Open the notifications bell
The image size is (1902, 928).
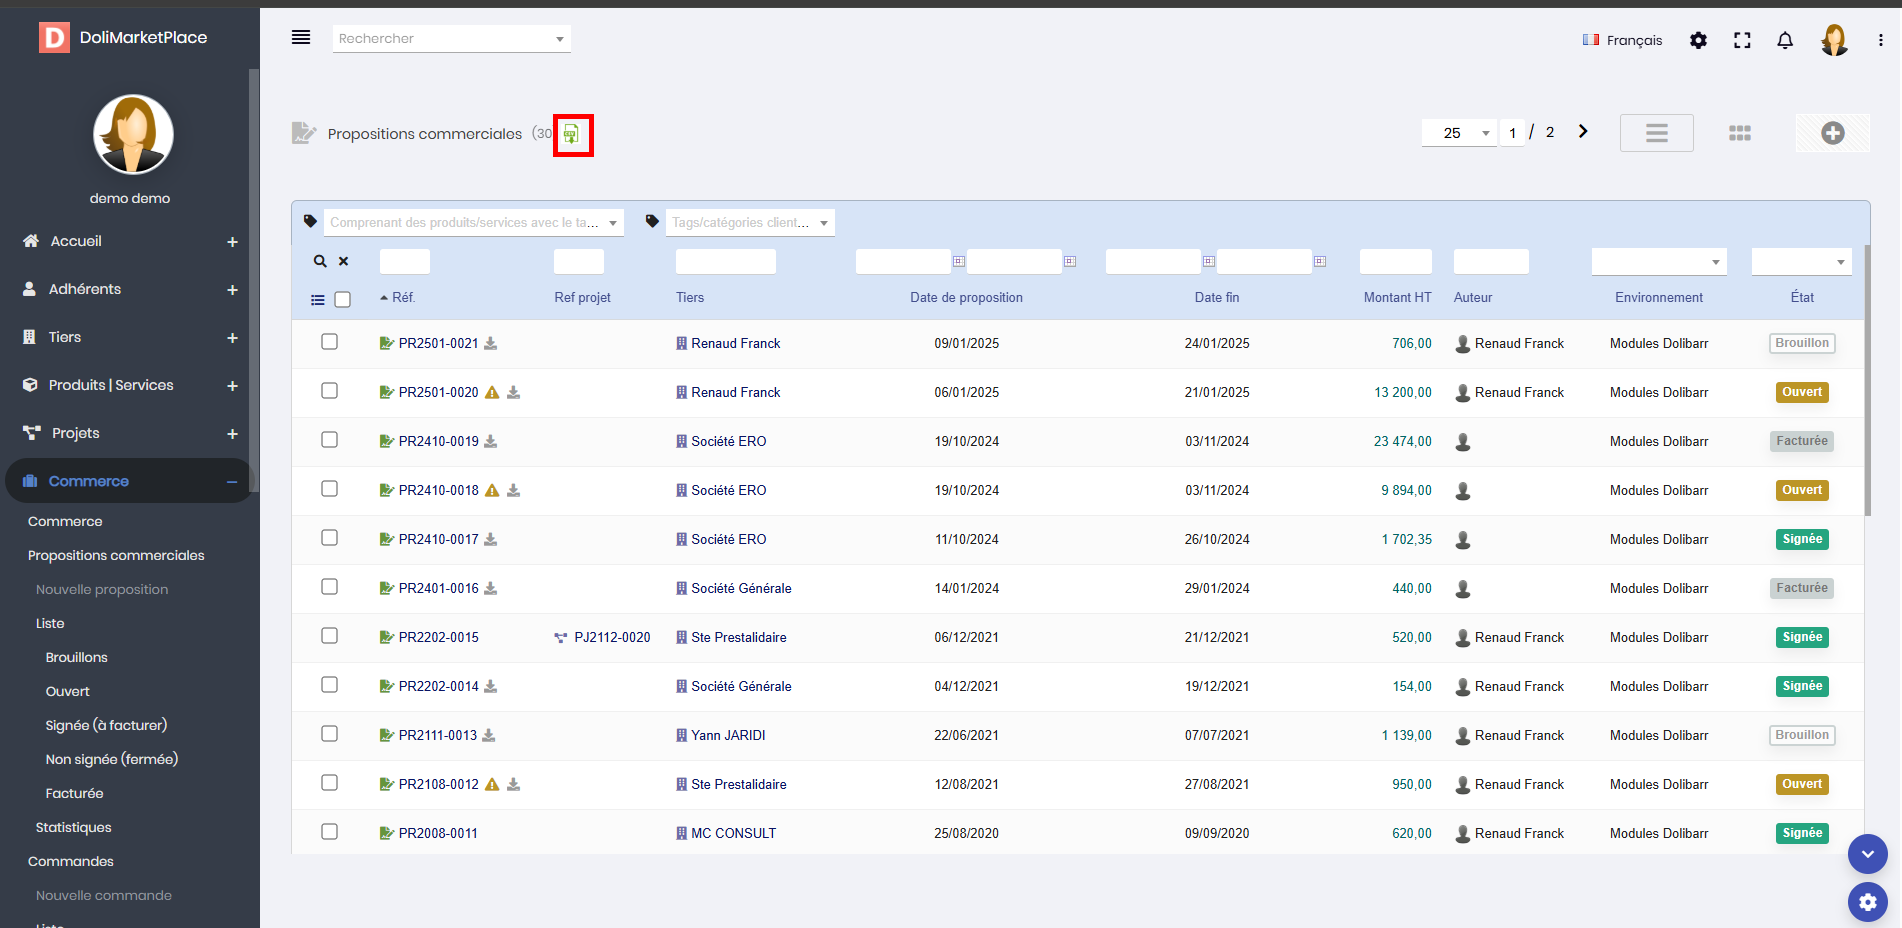click(1784, 40)
